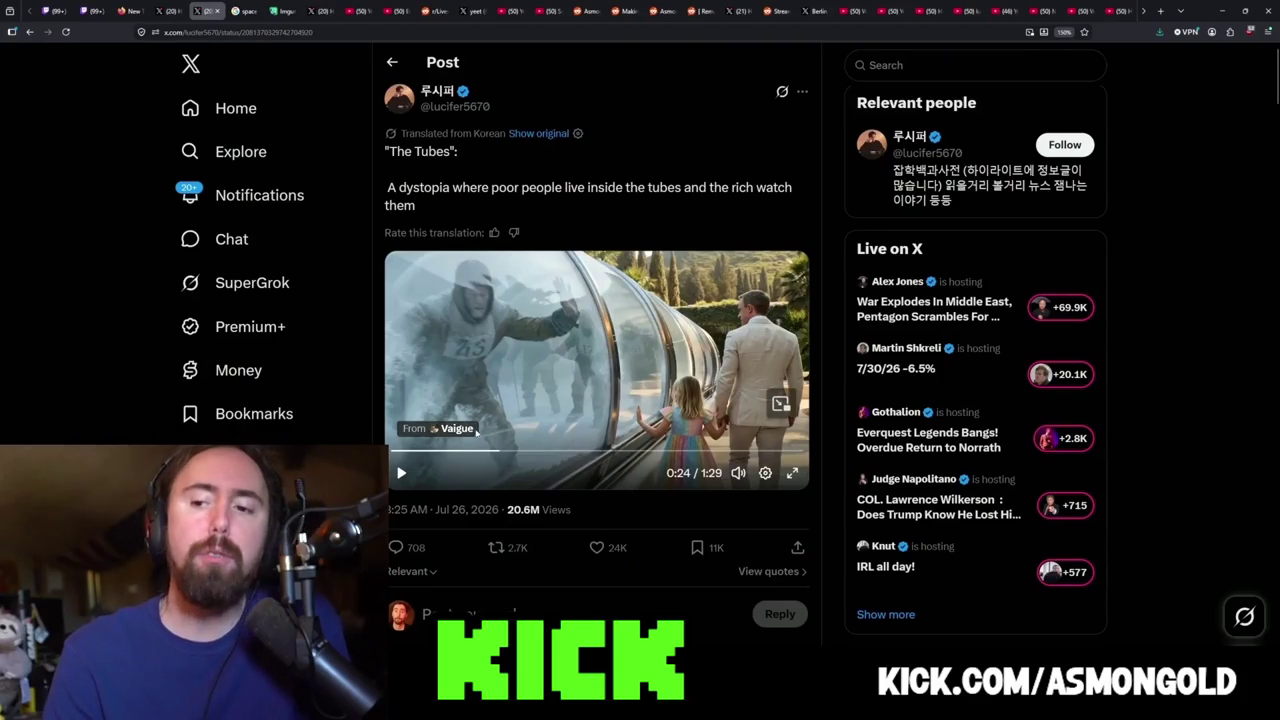Image resolution: width=1280 pixels, height=720 pixels.
Task: Open @lucifer5670 handle in Relevant people
Action: 927,153
